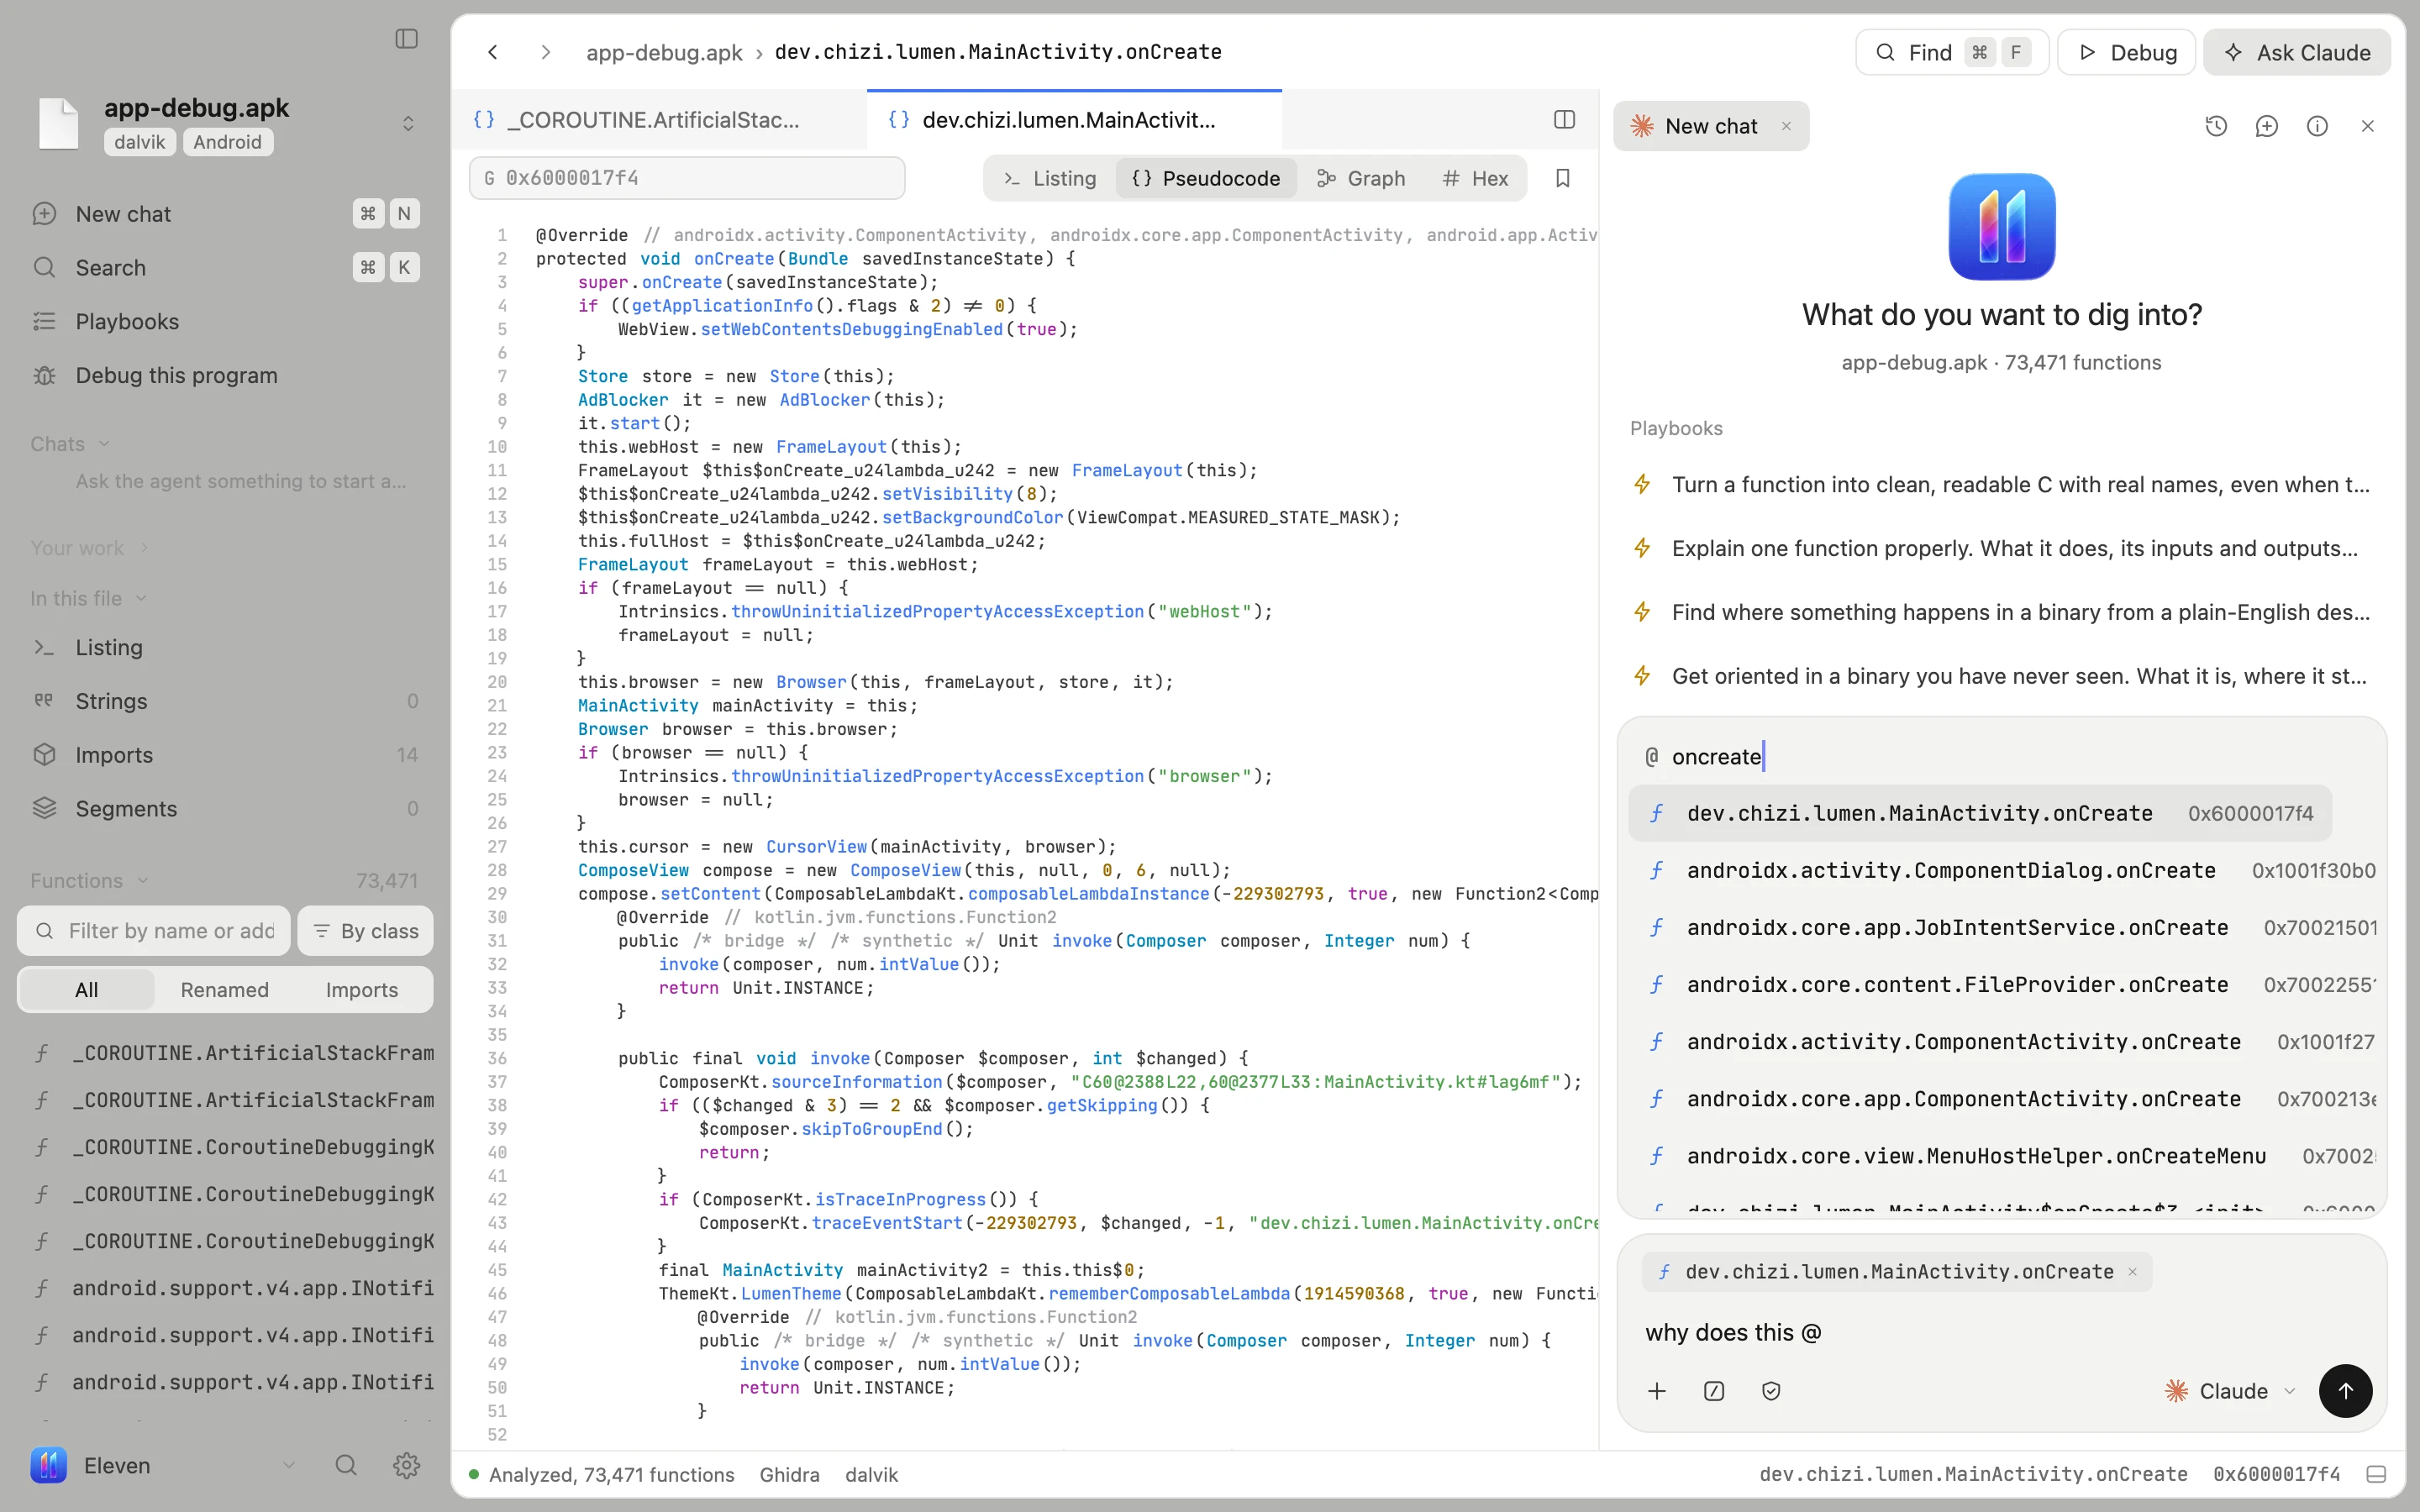Close the Ask Claude panel
Image resolution: width=2420 pixels, height=1512 pixels.
(x=2368, y=126)
